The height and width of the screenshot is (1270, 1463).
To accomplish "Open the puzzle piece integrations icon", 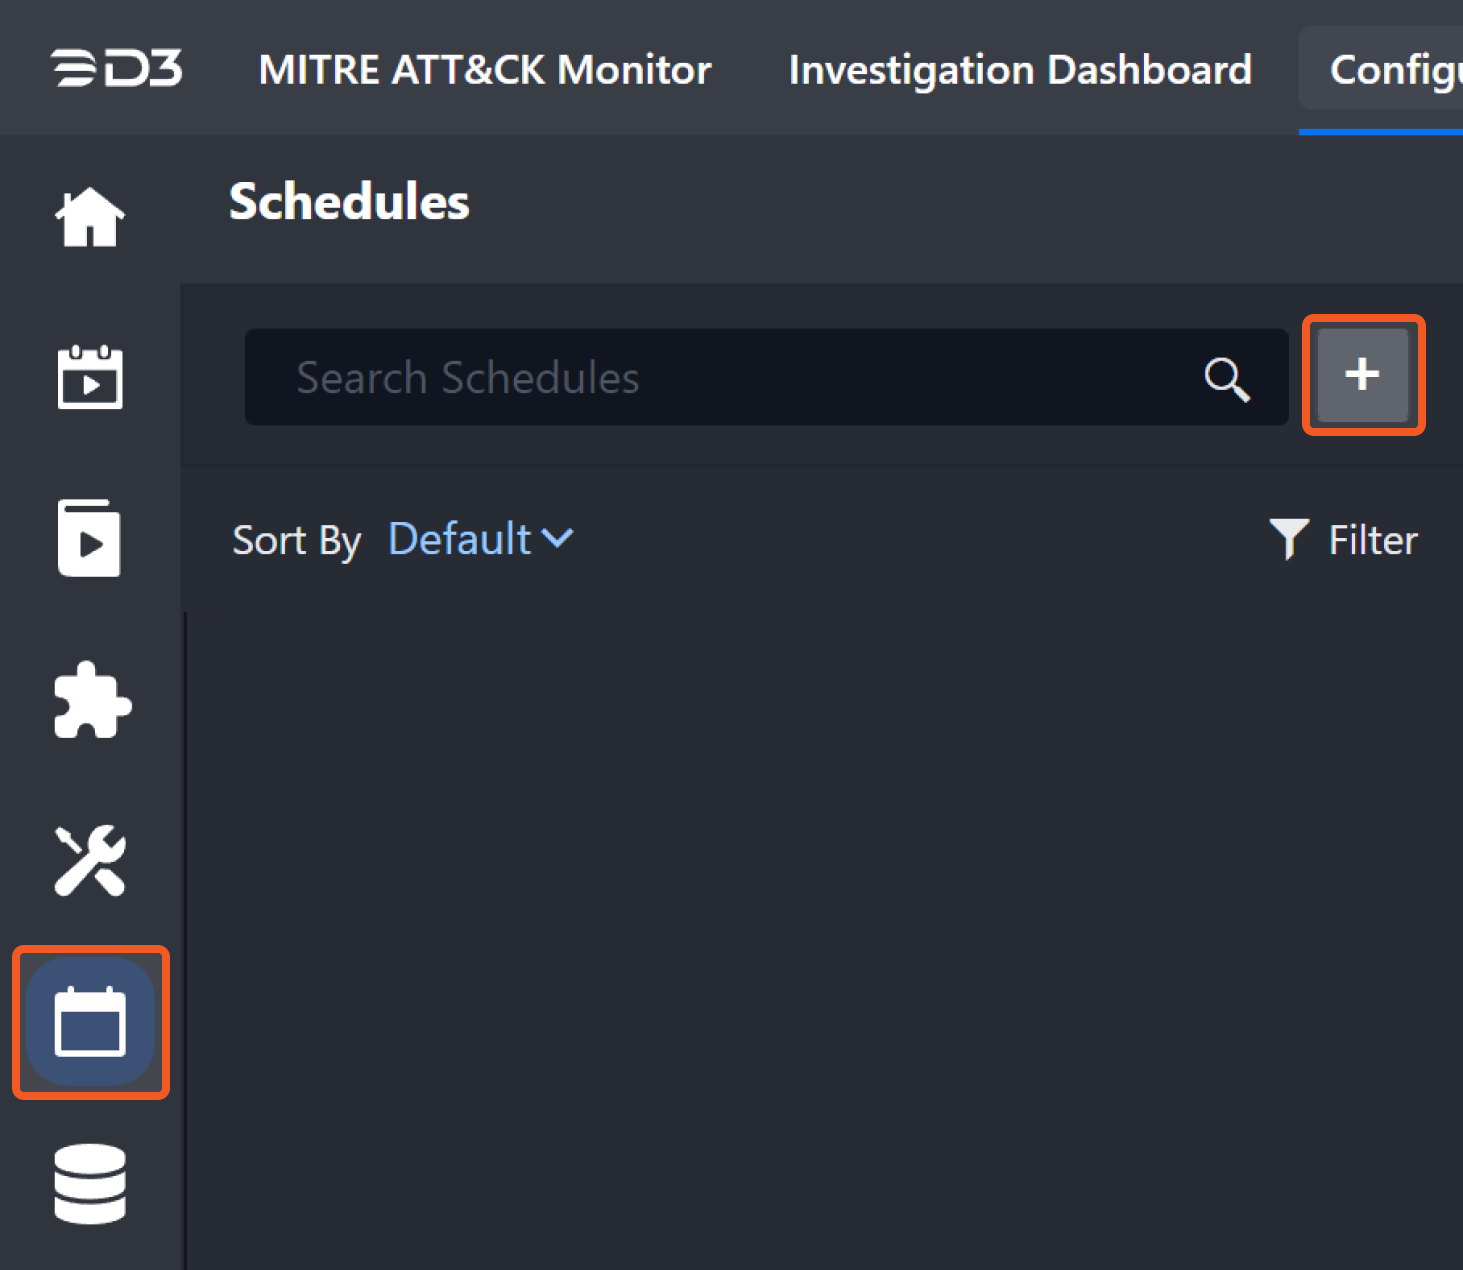I will 91,700.
